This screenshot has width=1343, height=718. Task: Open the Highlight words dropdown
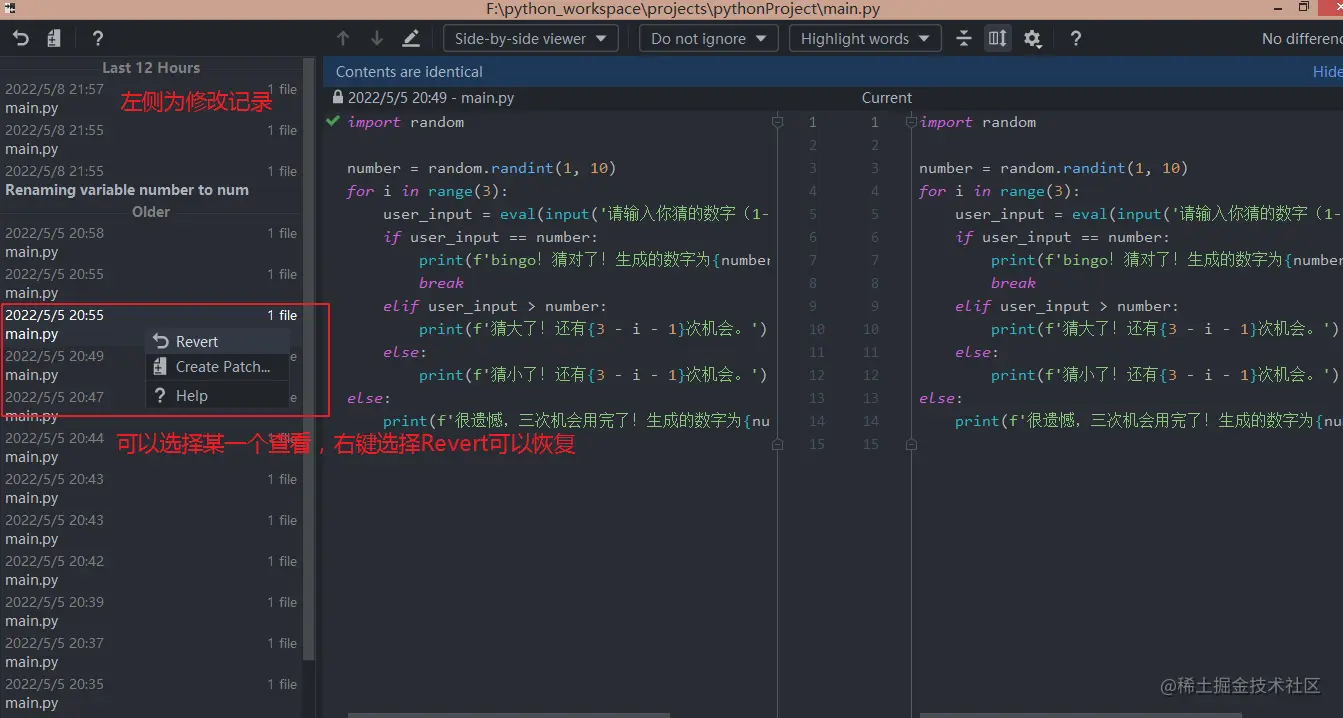(x=865, y=38)
